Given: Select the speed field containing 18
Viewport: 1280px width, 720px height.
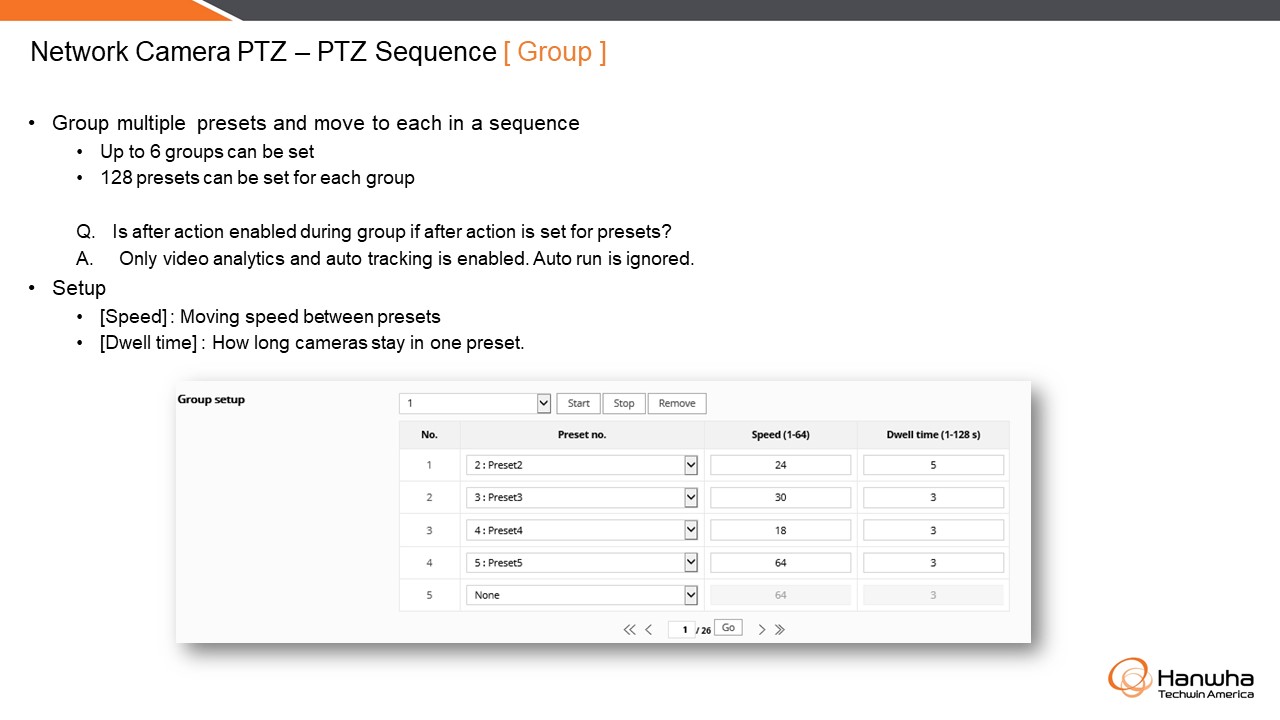Looking at the screenshot, I should pyautogui.click(x=781, y=530).
